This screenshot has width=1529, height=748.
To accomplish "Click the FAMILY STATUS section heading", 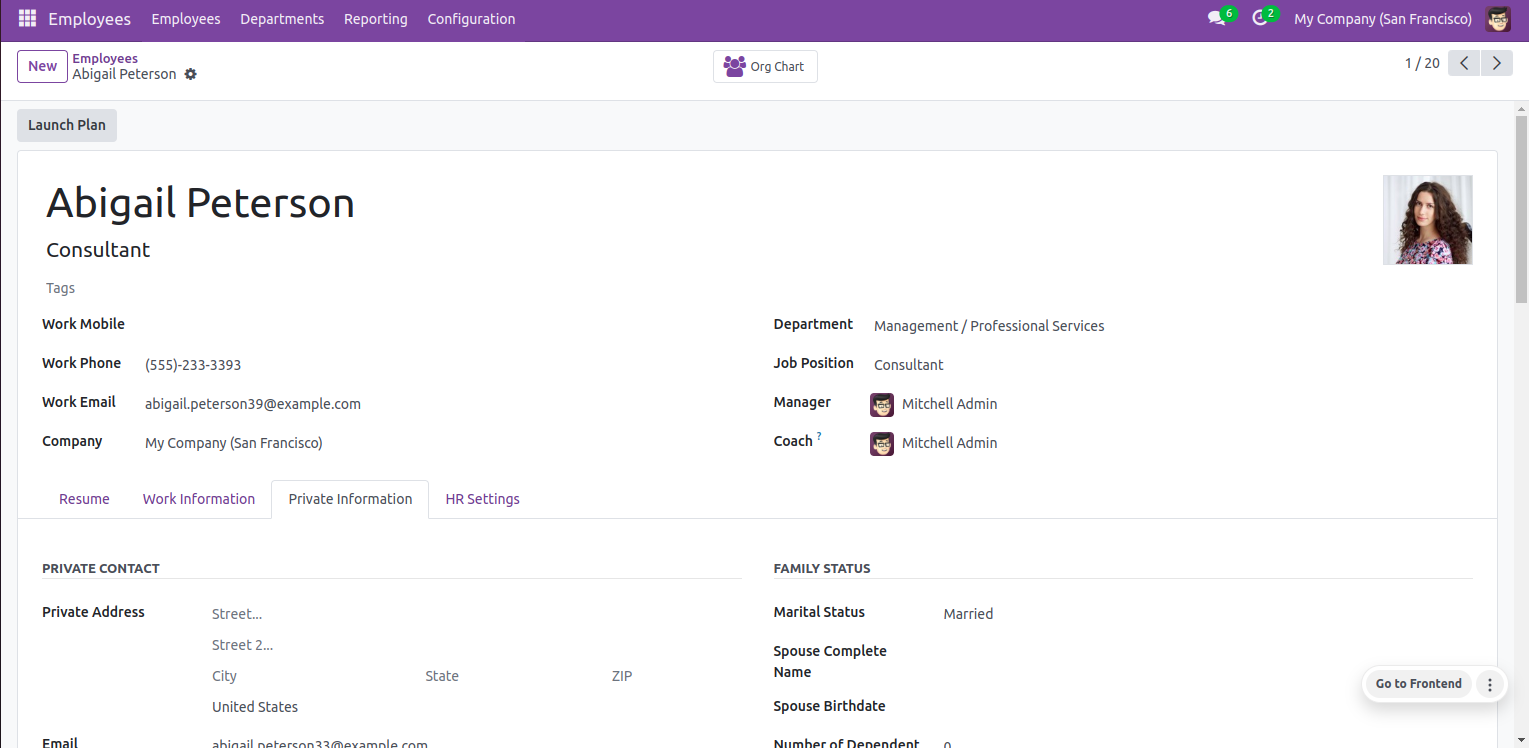I will coord(822,568).
